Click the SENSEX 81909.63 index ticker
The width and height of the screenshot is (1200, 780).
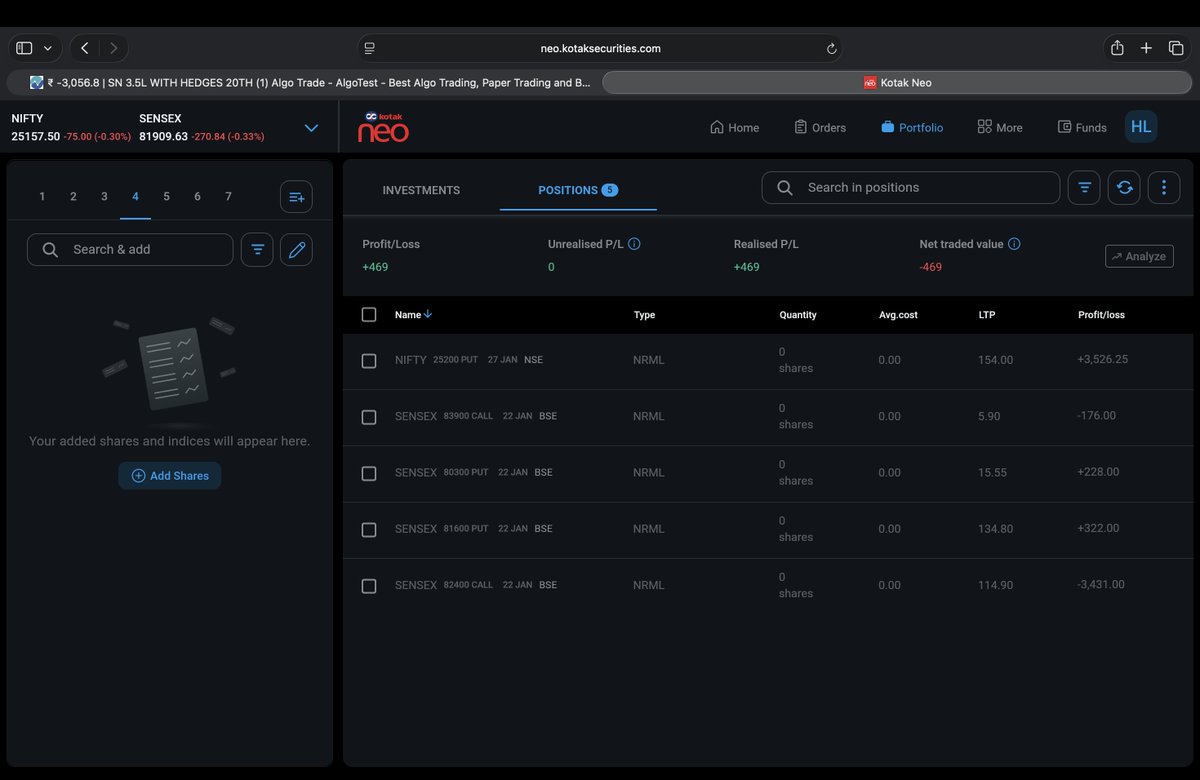202,127
